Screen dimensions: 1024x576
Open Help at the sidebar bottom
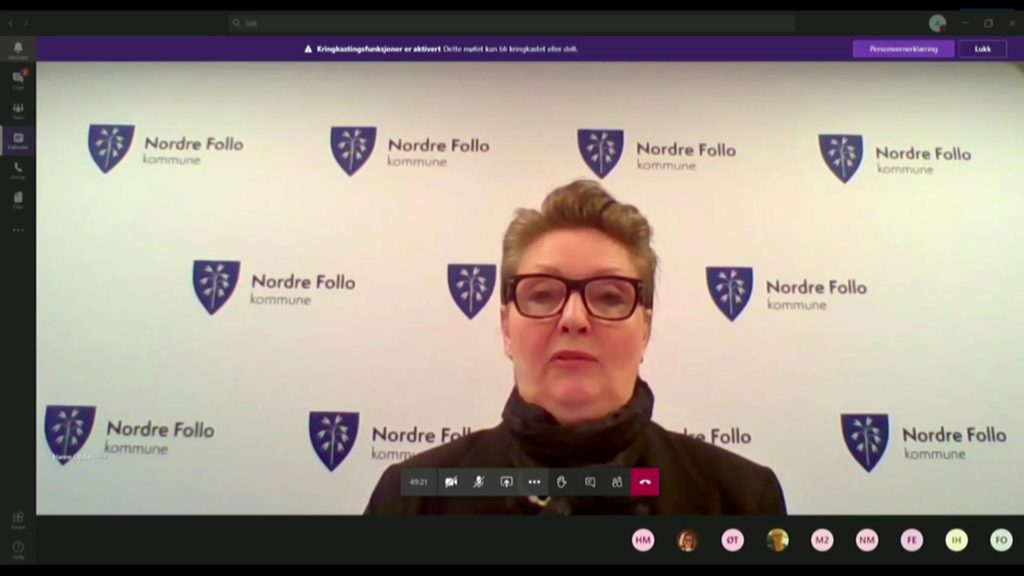click(18, 549)
